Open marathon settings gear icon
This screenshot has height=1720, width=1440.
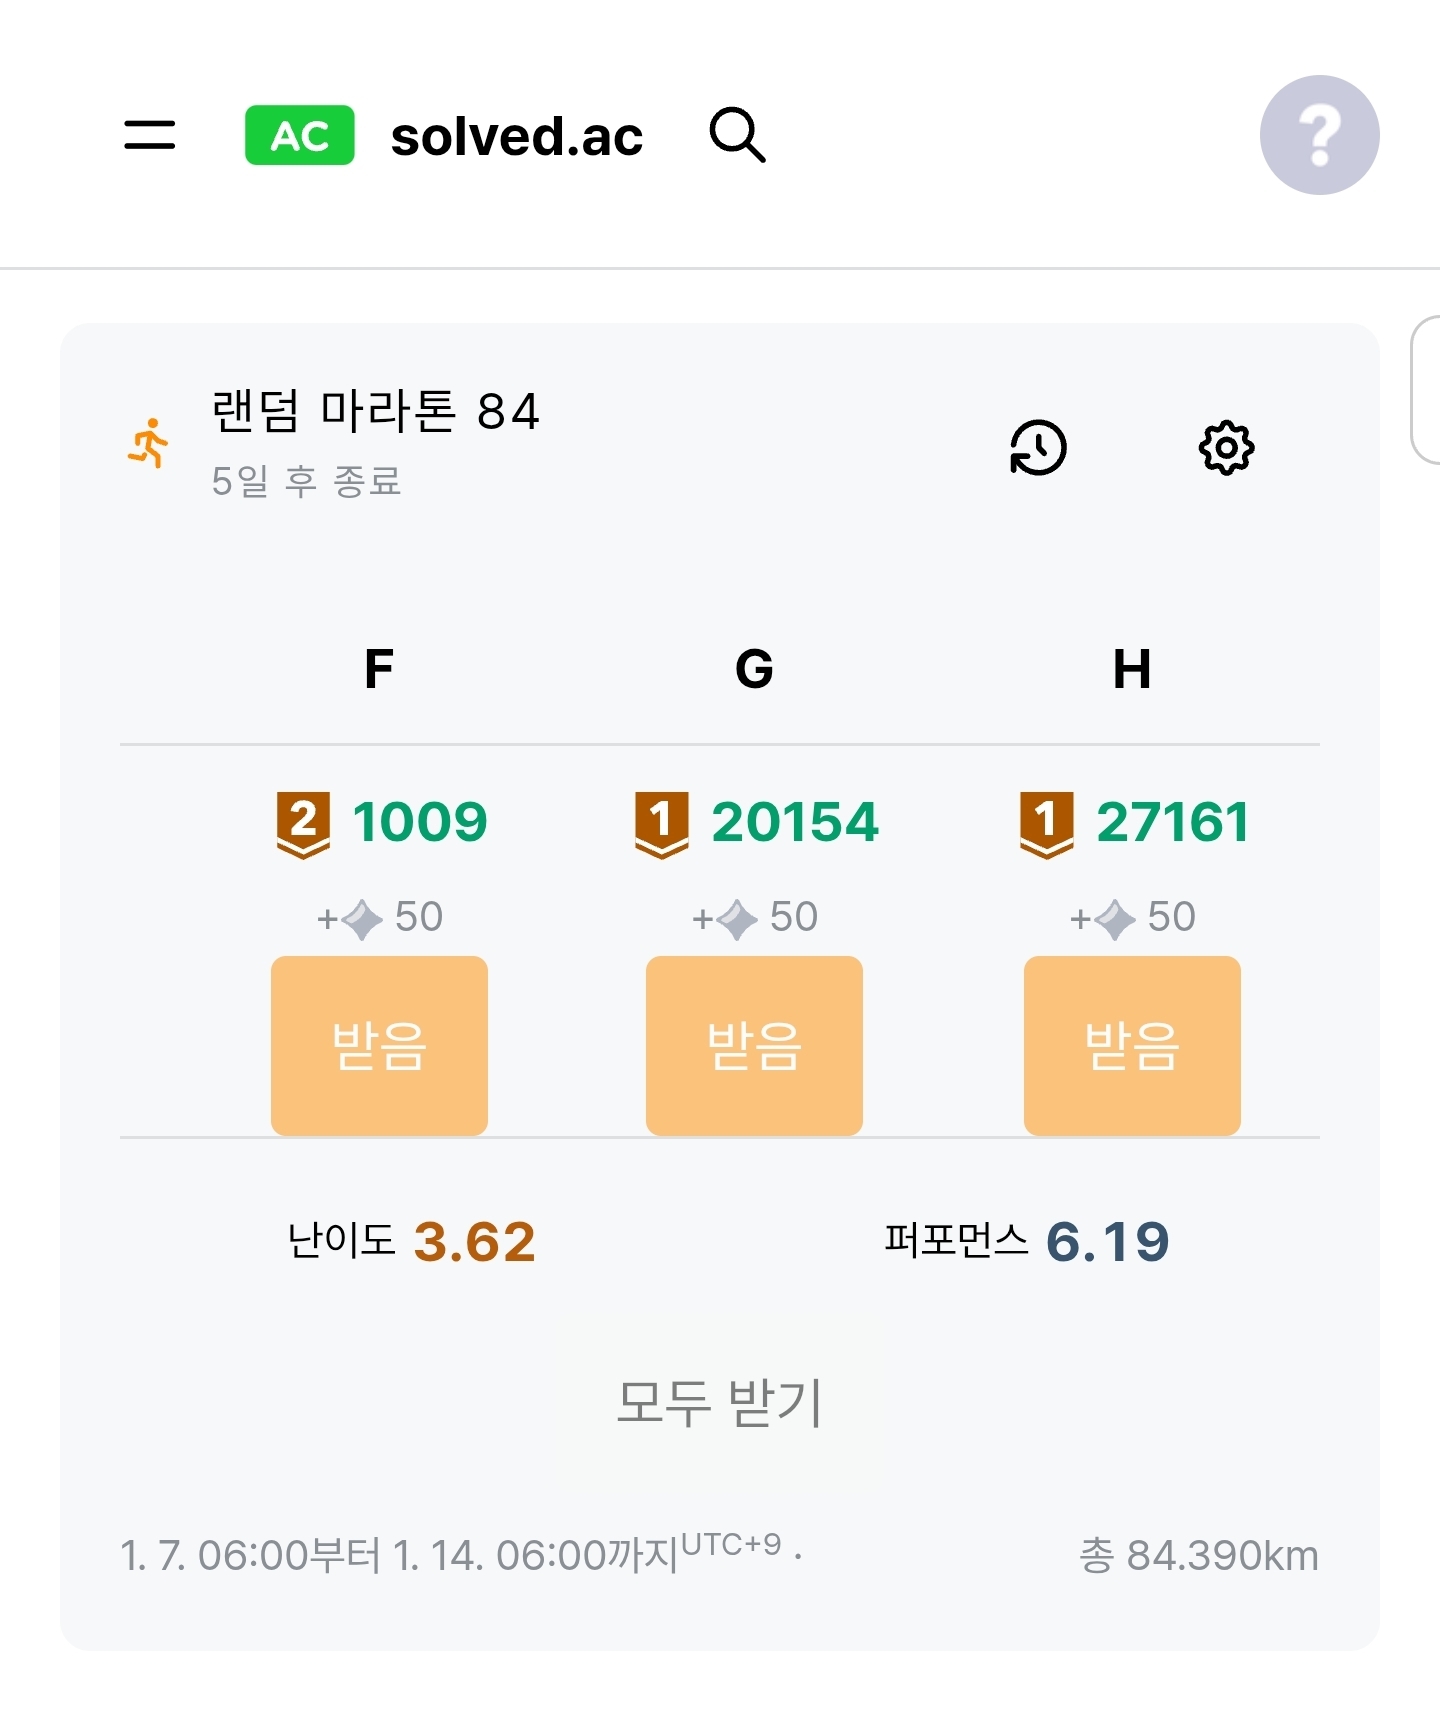coord(1226,447)
